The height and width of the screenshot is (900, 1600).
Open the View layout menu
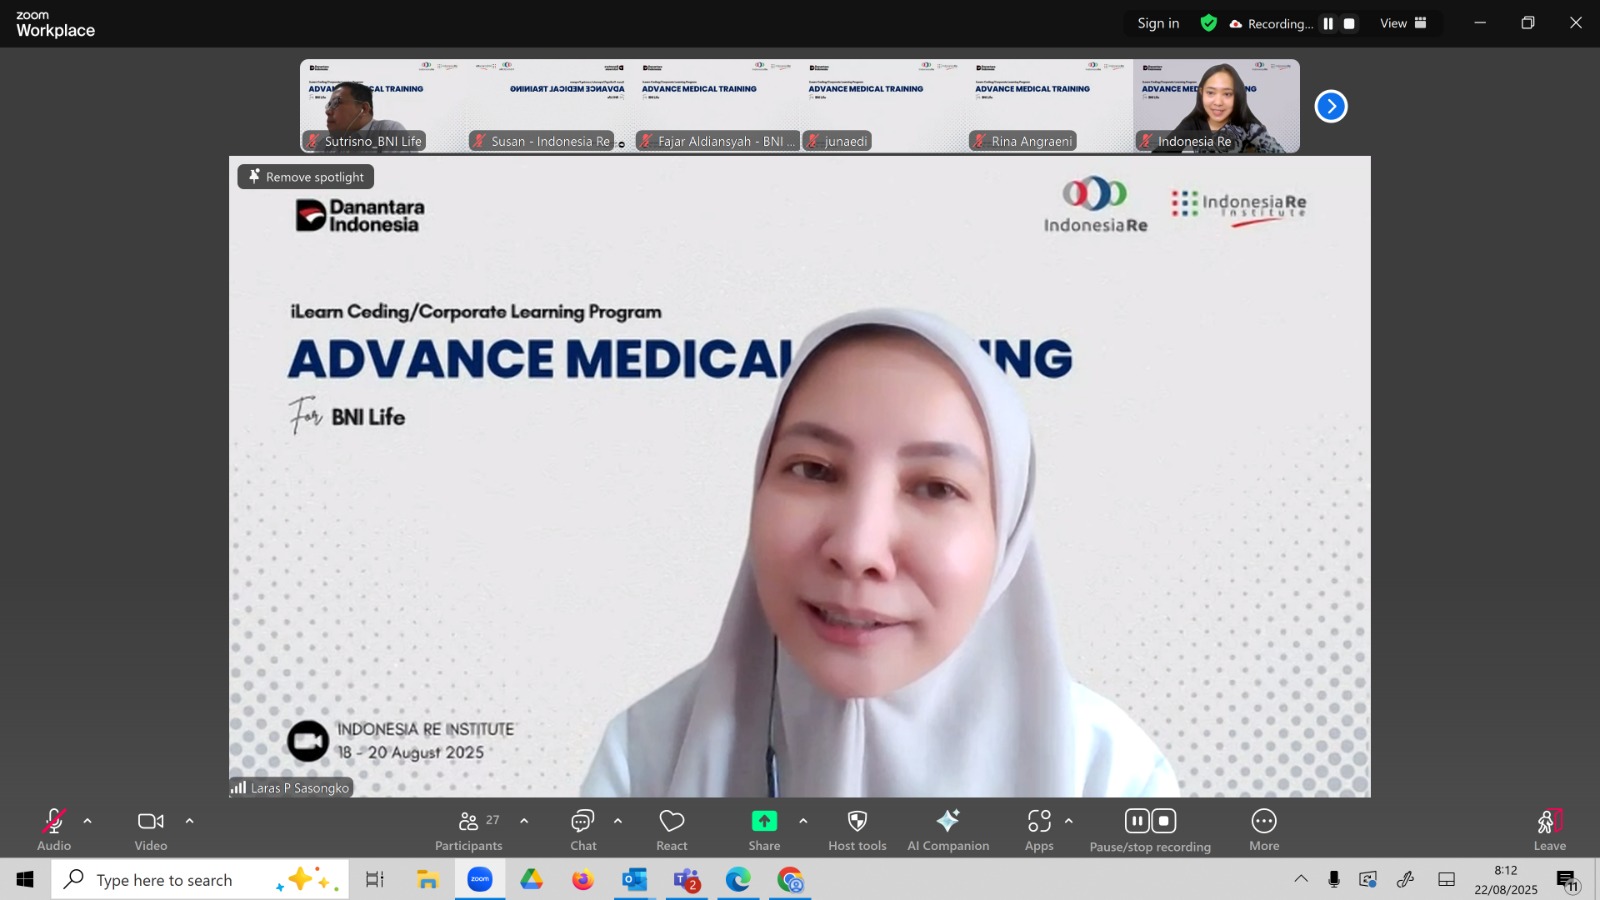click(1403, 24)
